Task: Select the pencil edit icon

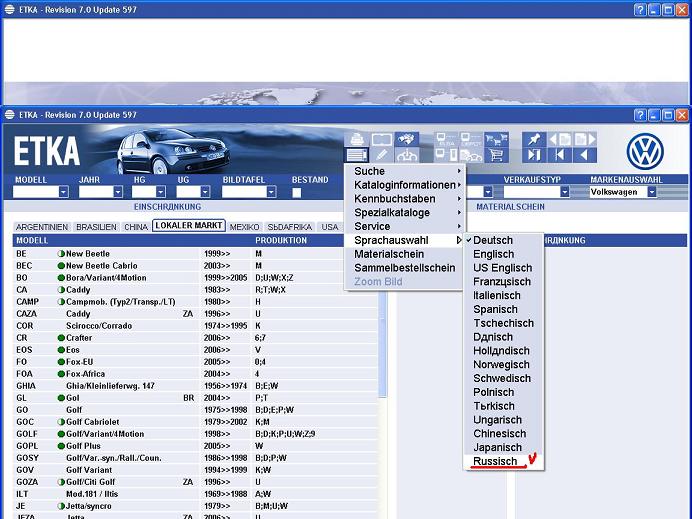Action: [382, 155]
